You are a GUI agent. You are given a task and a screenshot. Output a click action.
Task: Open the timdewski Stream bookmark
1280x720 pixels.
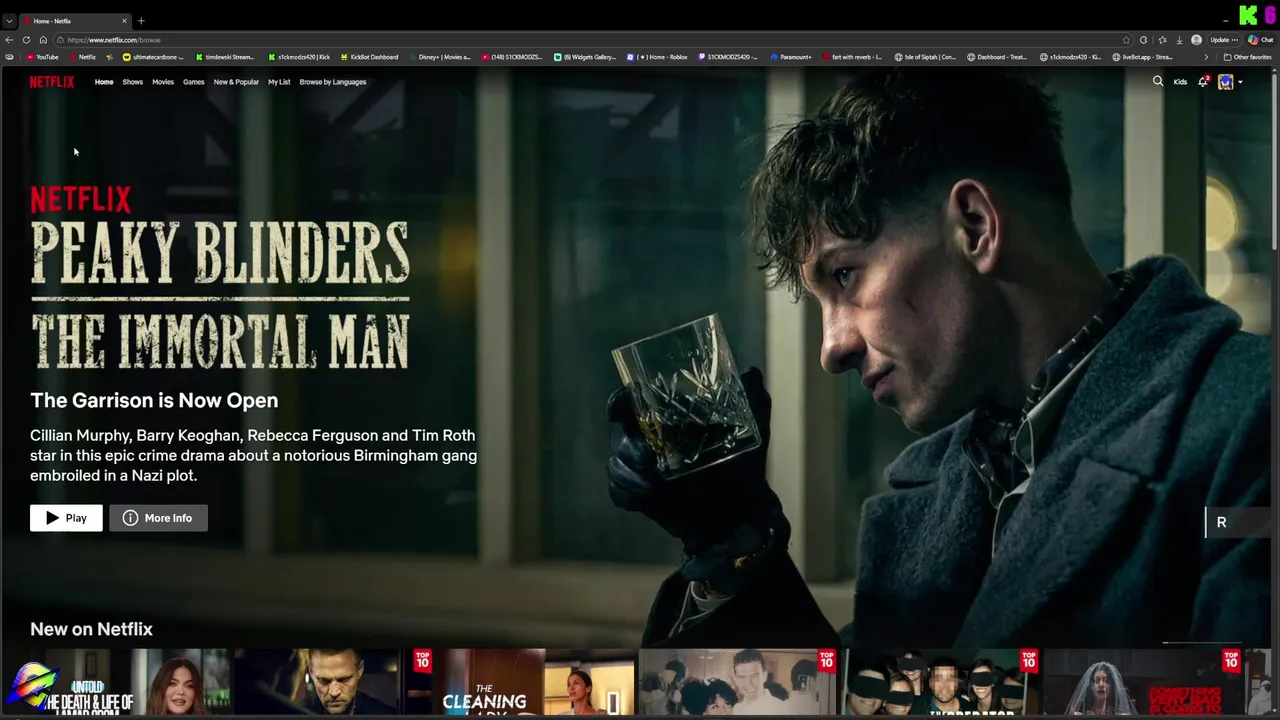point(225,57)
